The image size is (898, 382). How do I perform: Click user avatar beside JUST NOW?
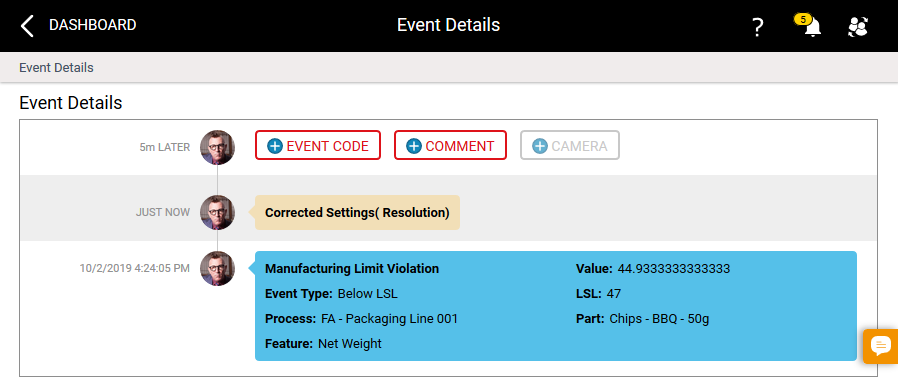point(218,212)
